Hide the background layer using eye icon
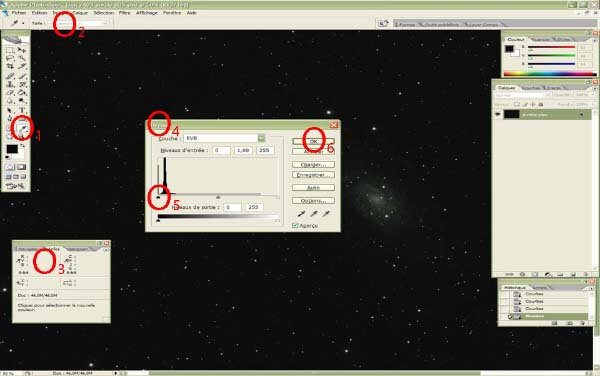This screenshot has height=376, width=600. point(498,114)
